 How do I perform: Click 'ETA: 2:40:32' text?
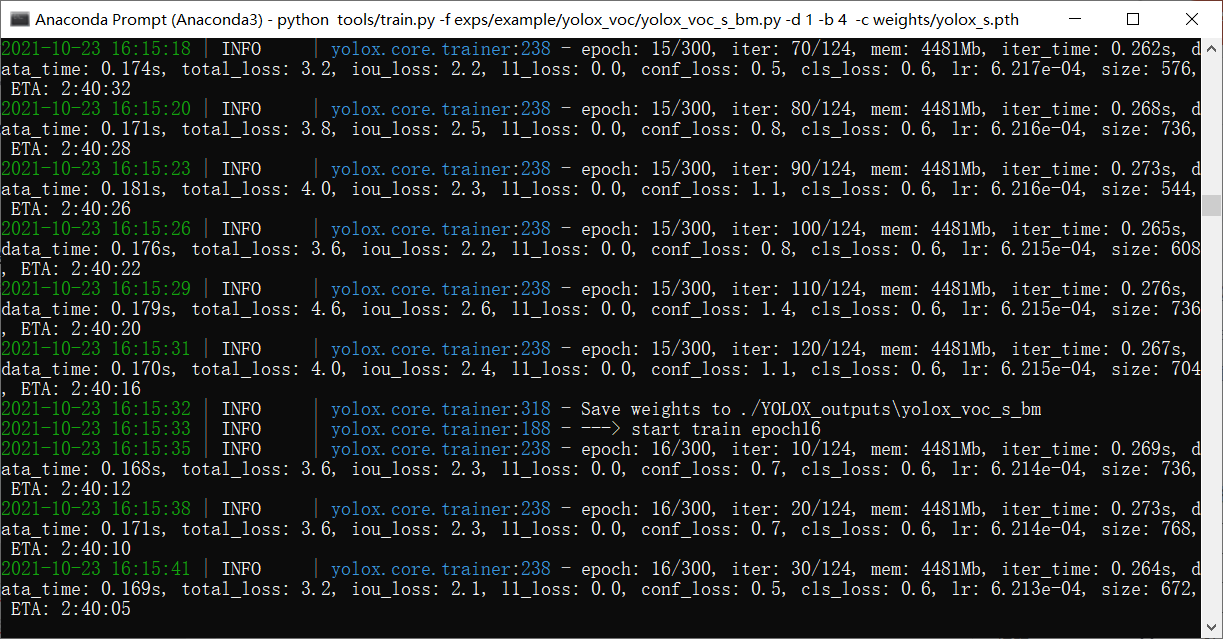click(71, 89)
